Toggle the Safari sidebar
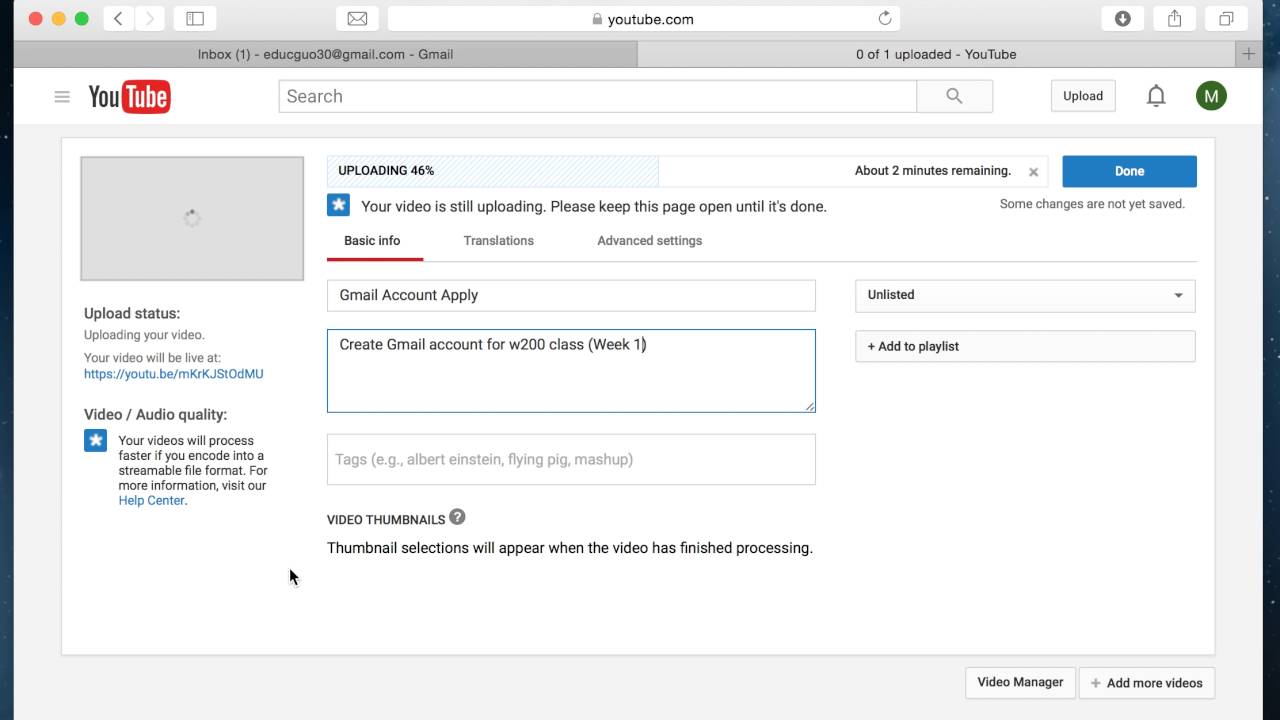 [x=195, y=19]
